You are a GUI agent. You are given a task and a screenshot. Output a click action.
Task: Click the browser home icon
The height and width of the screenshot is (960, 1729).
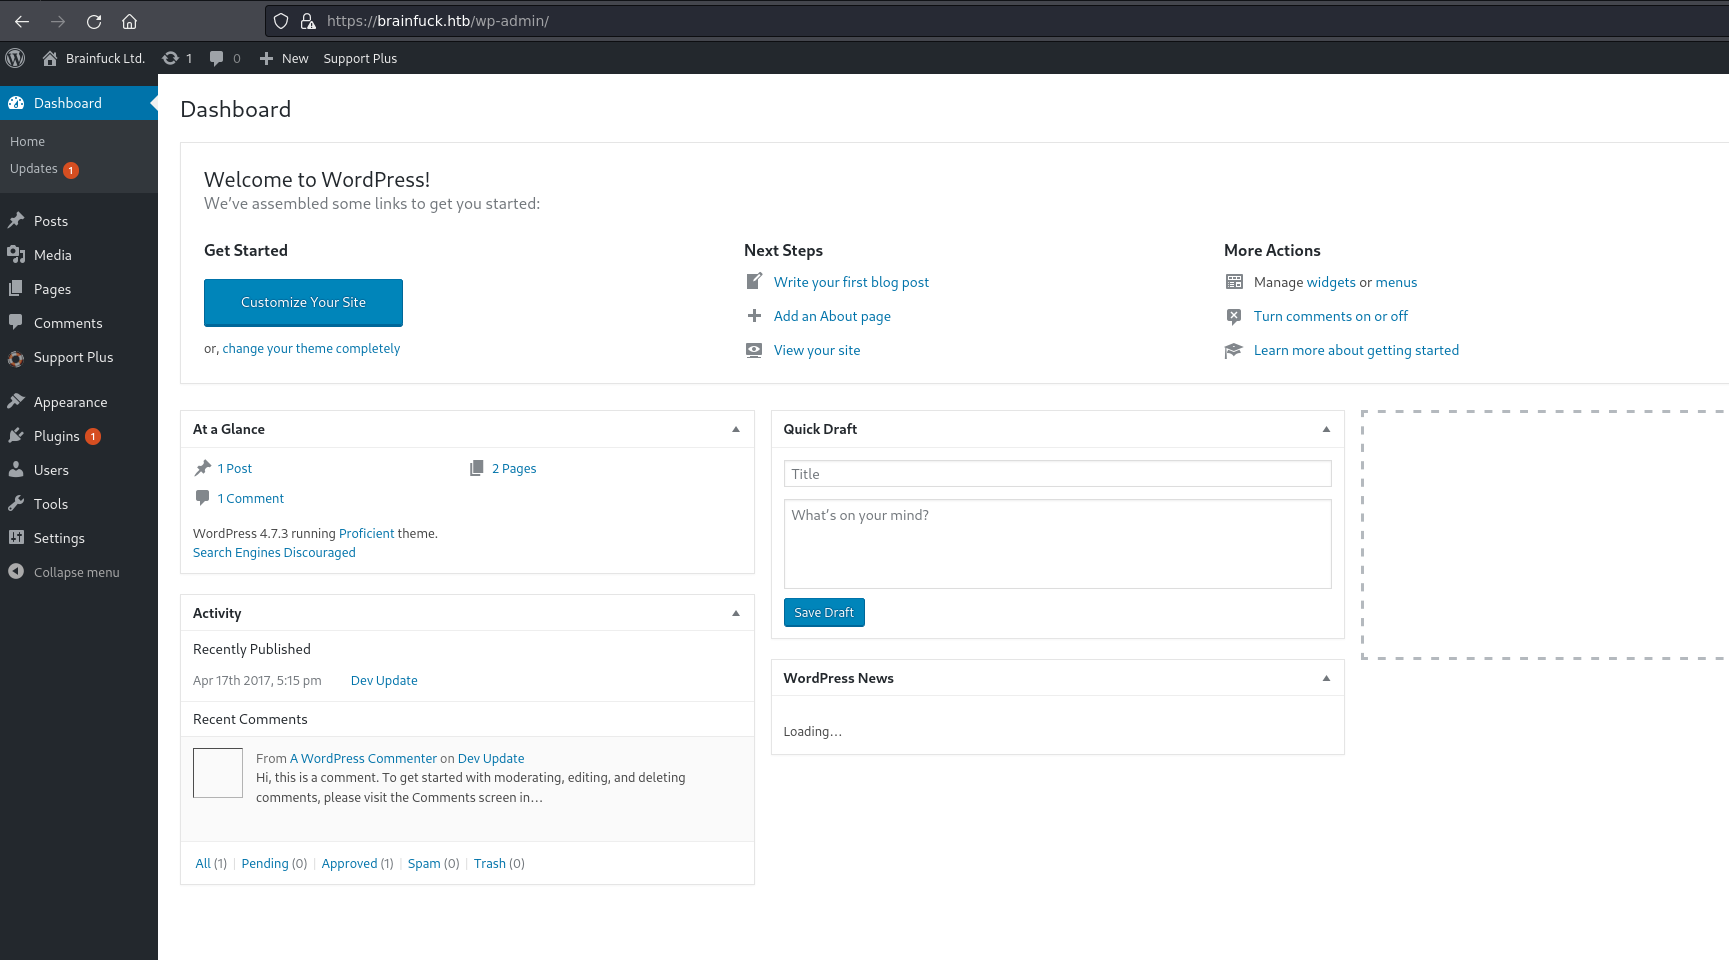tap(129, 21)
